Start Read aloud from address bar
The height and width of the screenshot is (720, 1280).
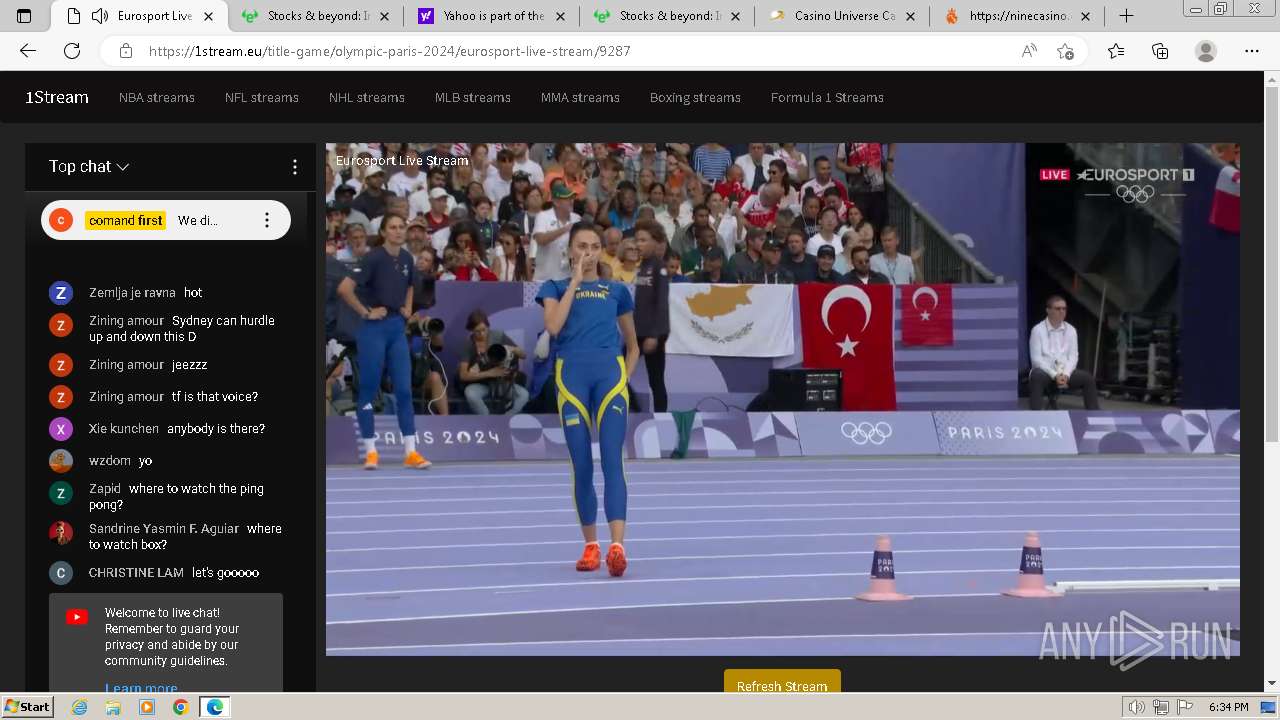pyautogui.click(x=1029, y=51)
